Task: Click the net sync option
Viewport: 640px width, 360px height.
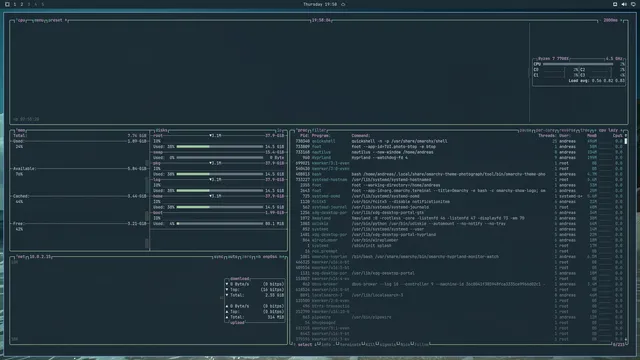Action: coord(218,257)
